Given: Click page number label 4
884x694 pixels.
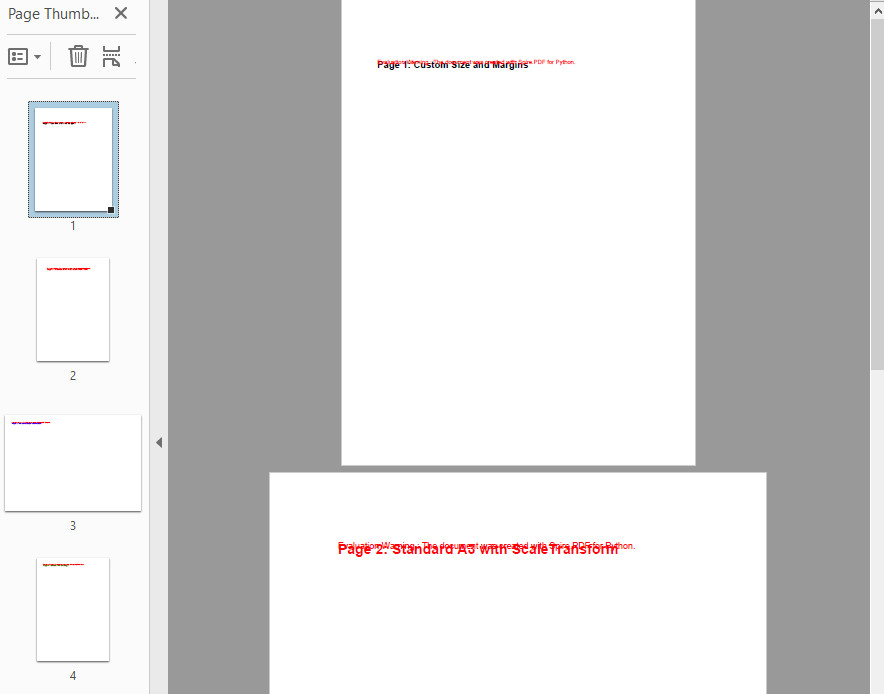Looking at the screenshot, I should pyautogui.click(x=73, y=675).
